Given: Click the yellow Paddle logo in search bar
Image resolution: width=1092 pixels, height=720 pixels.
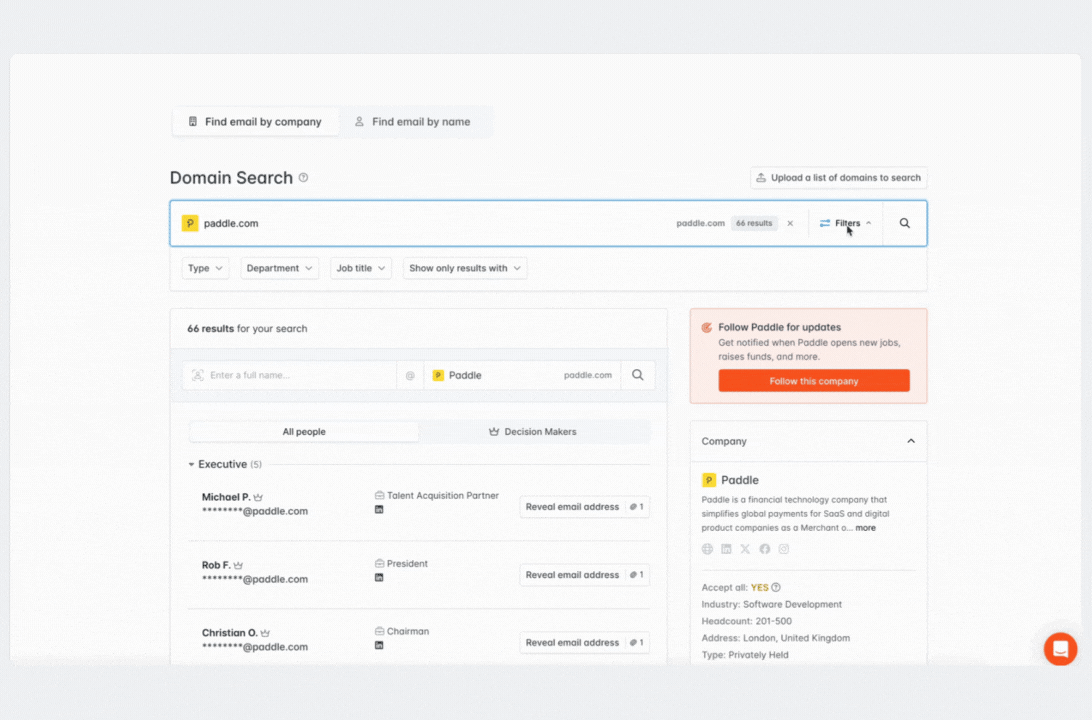Looking at the screenshot, I should click(190, 223).
